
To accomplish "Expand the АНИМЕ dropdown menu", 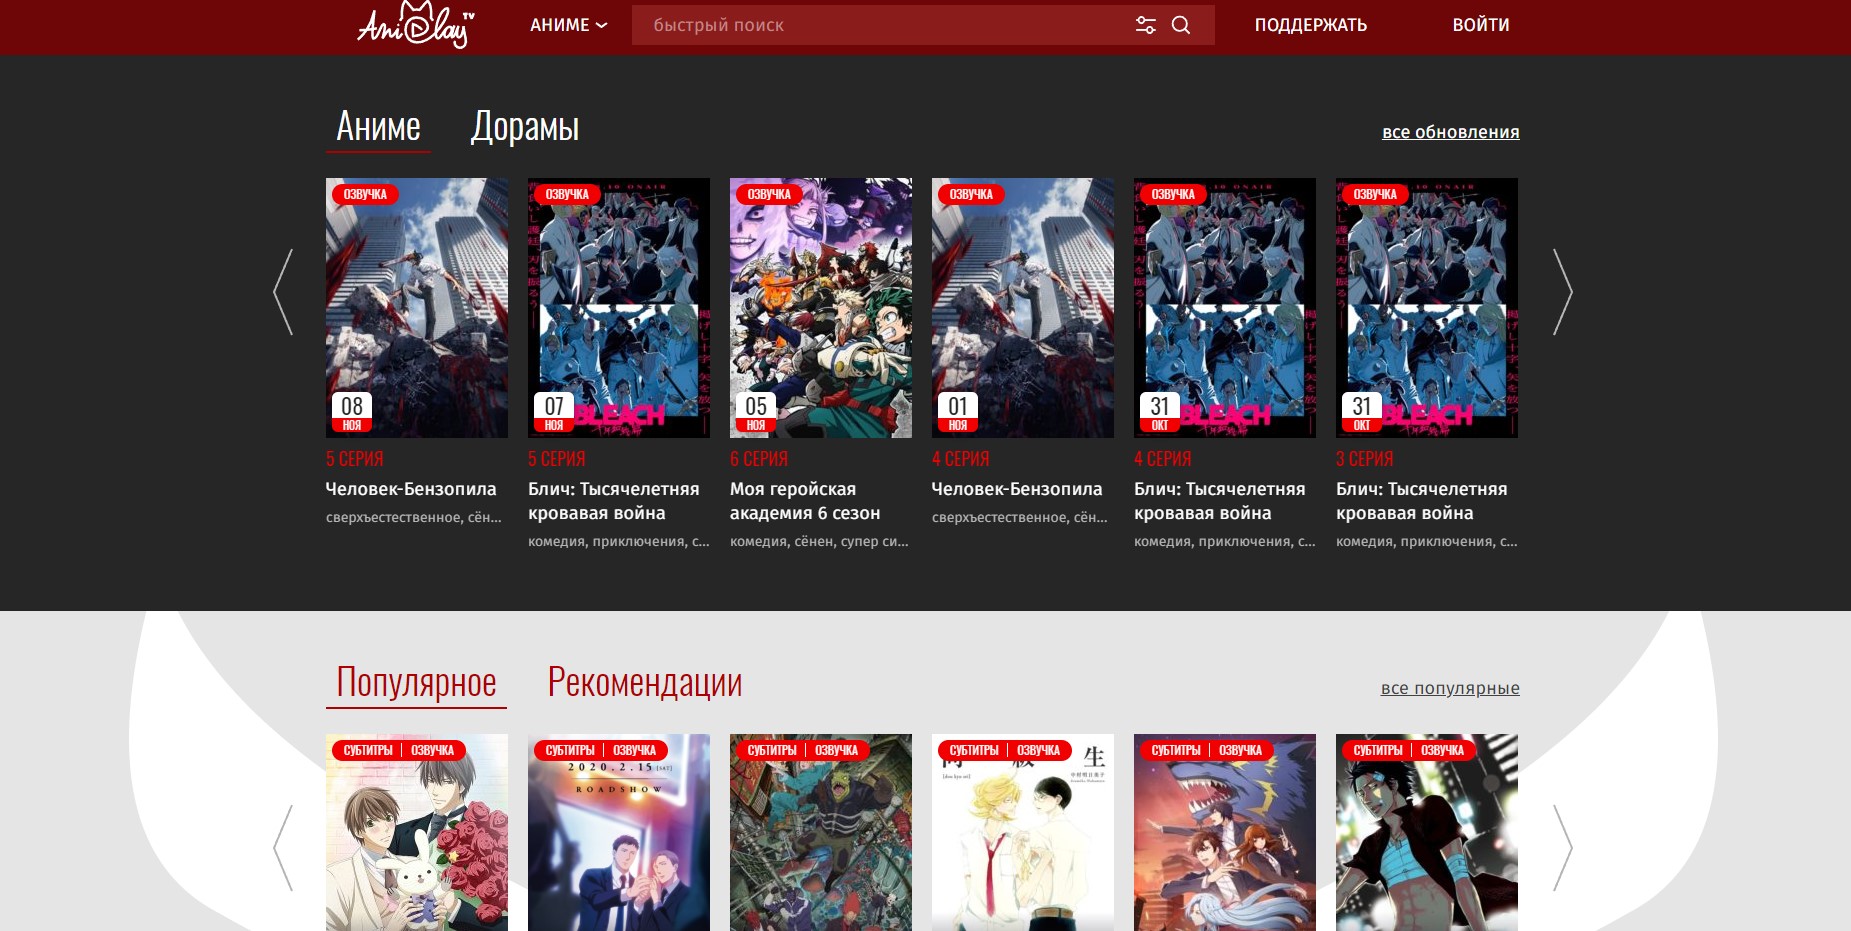I will (568, 25).
